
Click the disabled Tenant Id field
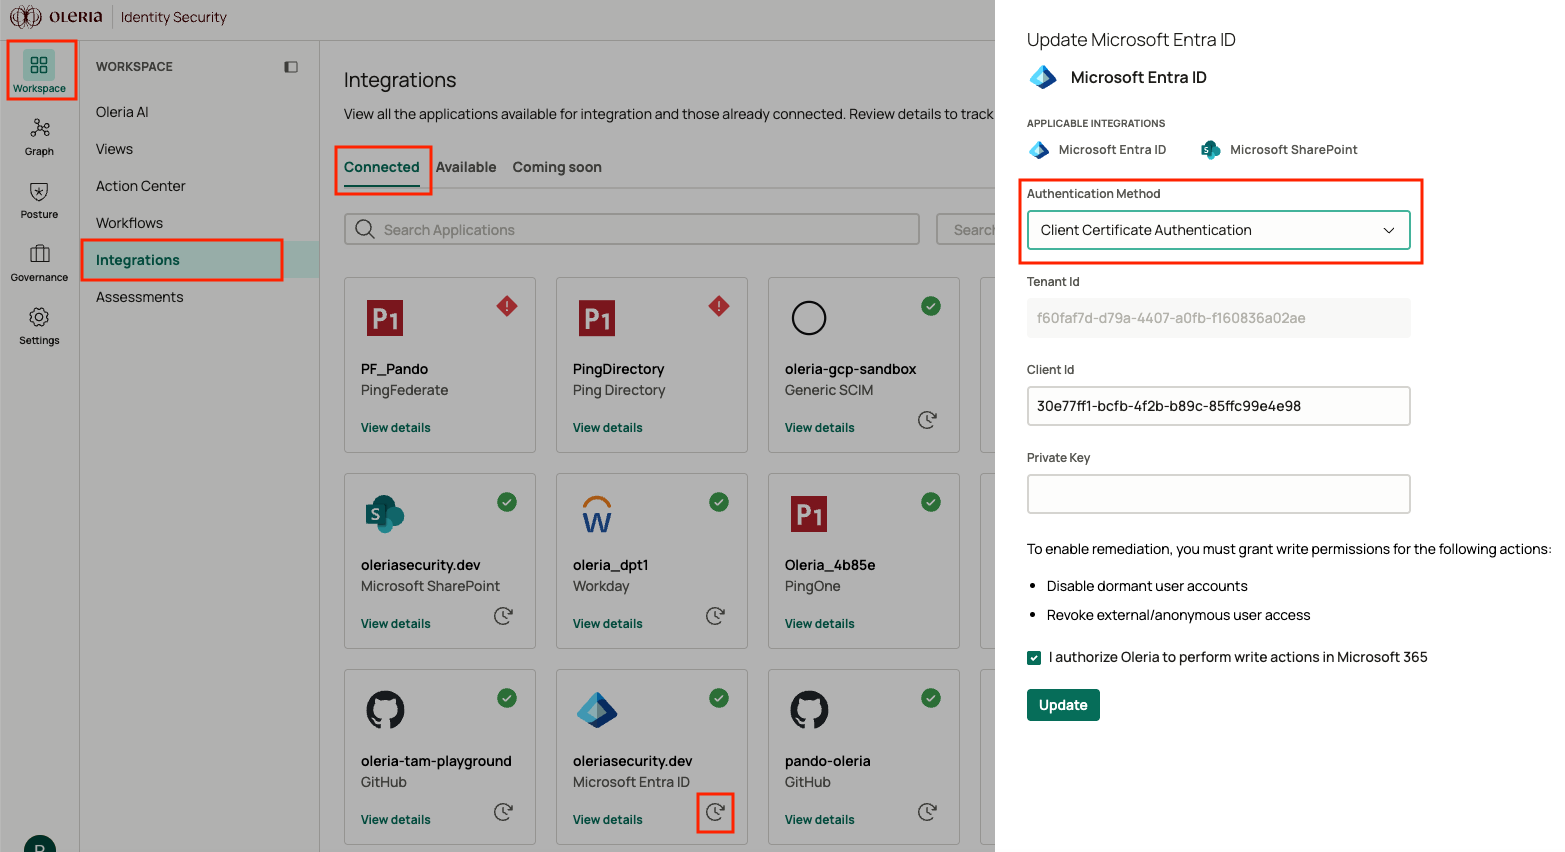coord(1218,318)
